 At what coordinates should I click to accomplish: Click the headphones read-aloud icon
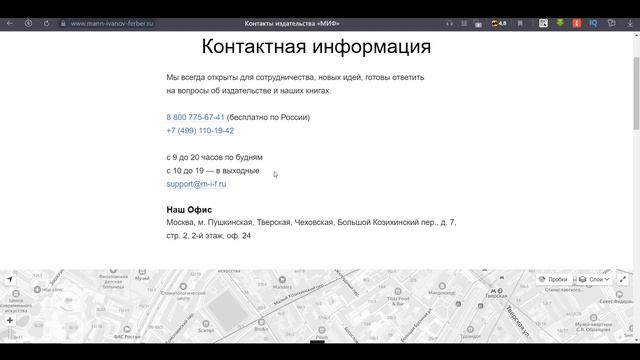coord(449,23)
